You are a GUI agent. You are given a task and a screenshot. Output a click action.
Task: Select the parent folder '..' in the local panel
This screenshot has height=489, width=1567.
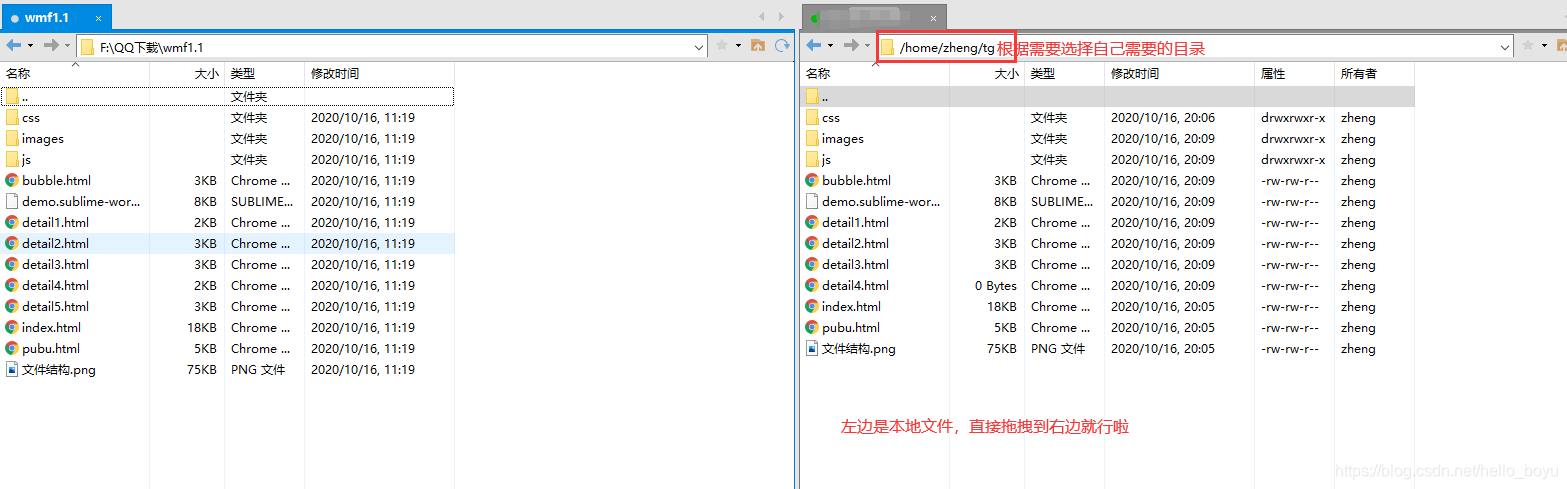click(x=227, y=96)
